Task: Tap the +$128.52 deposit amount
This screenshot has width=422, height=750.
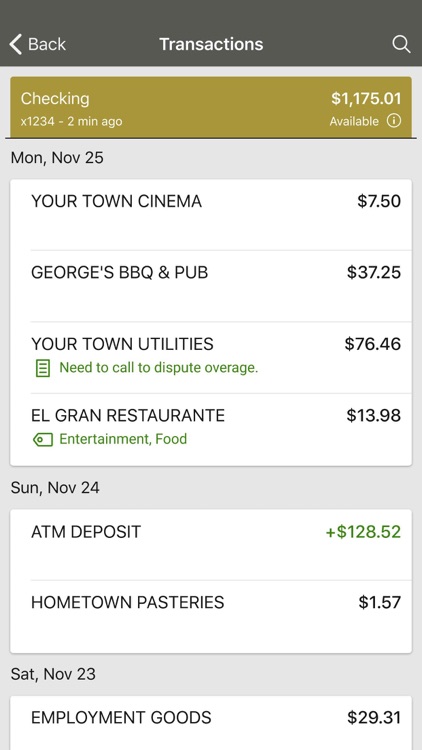Action: point(363,532)
